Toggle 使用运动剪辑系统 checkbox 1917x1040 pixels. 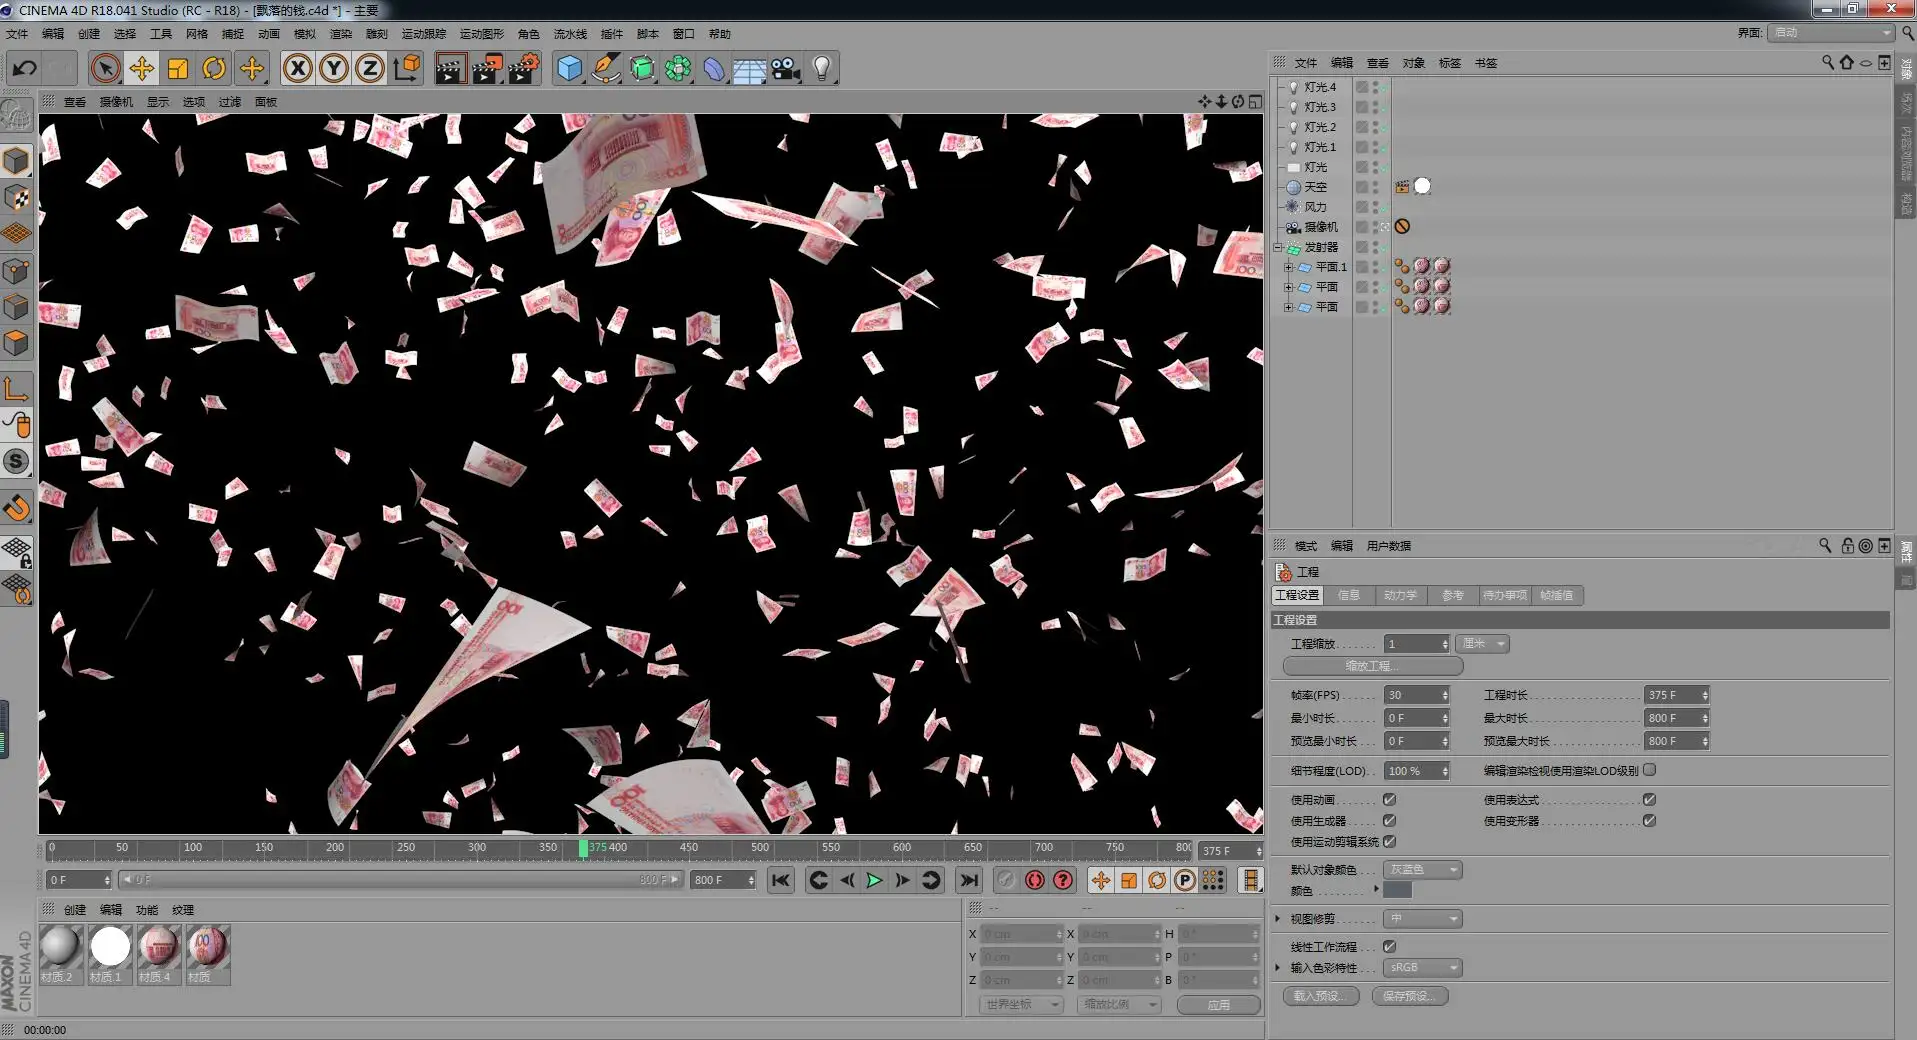(1389, 842)
